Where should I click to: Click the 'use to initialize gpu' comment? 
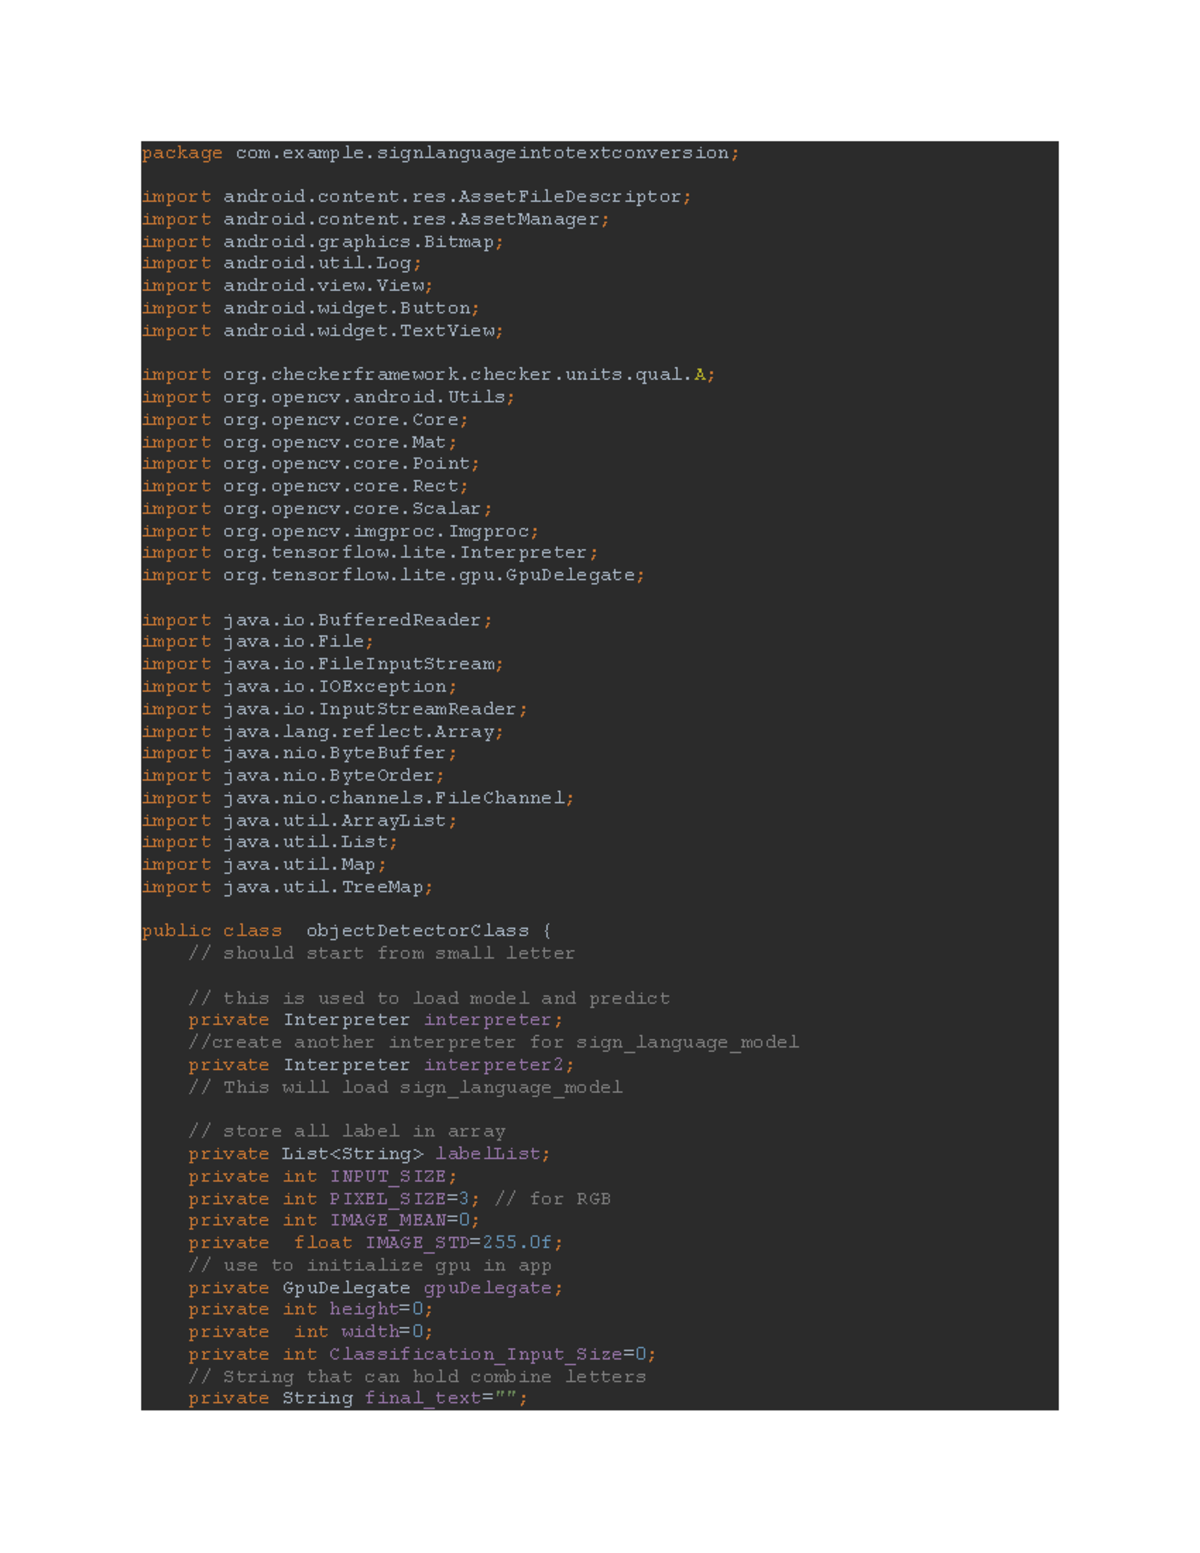[369, 1265]
